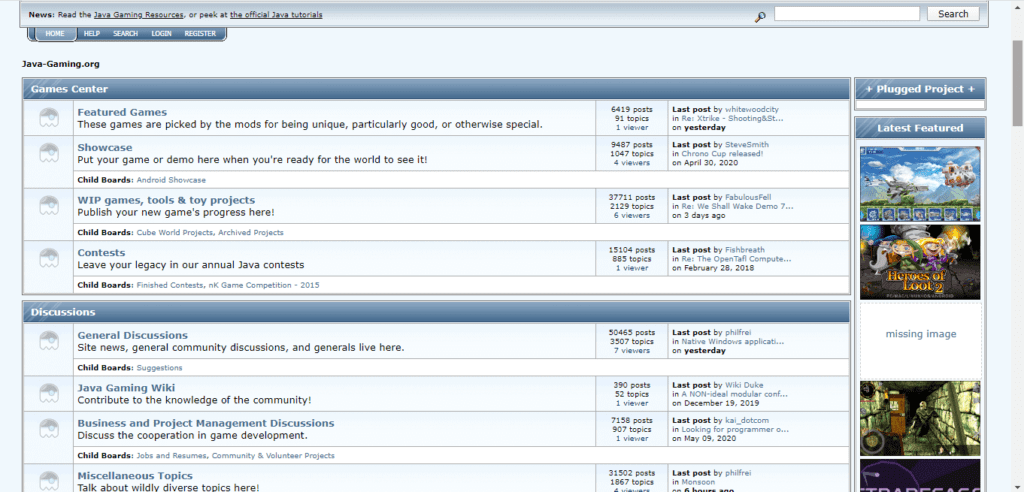This screenshot has height=492, width=1024.
Task: Open the Android Showcase child board
Action: pyautogui.click(x=171, y=180)
